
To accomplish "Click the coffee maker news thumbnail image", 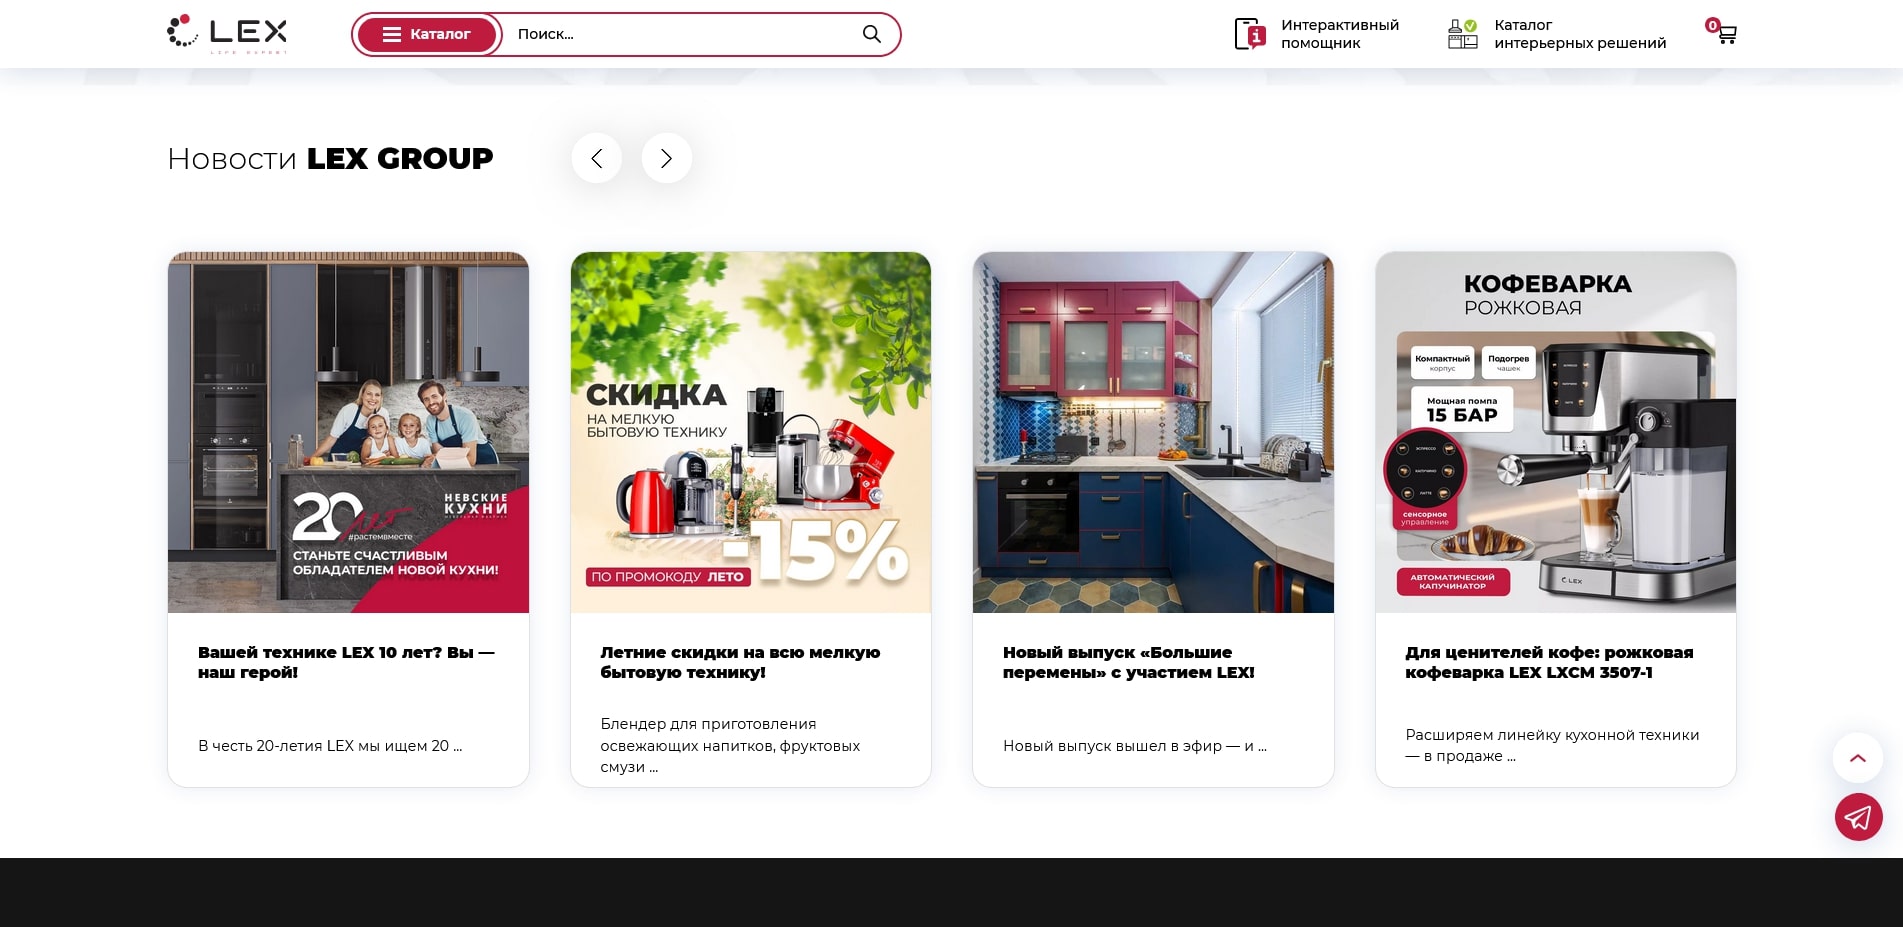I will pos(1555,431).
